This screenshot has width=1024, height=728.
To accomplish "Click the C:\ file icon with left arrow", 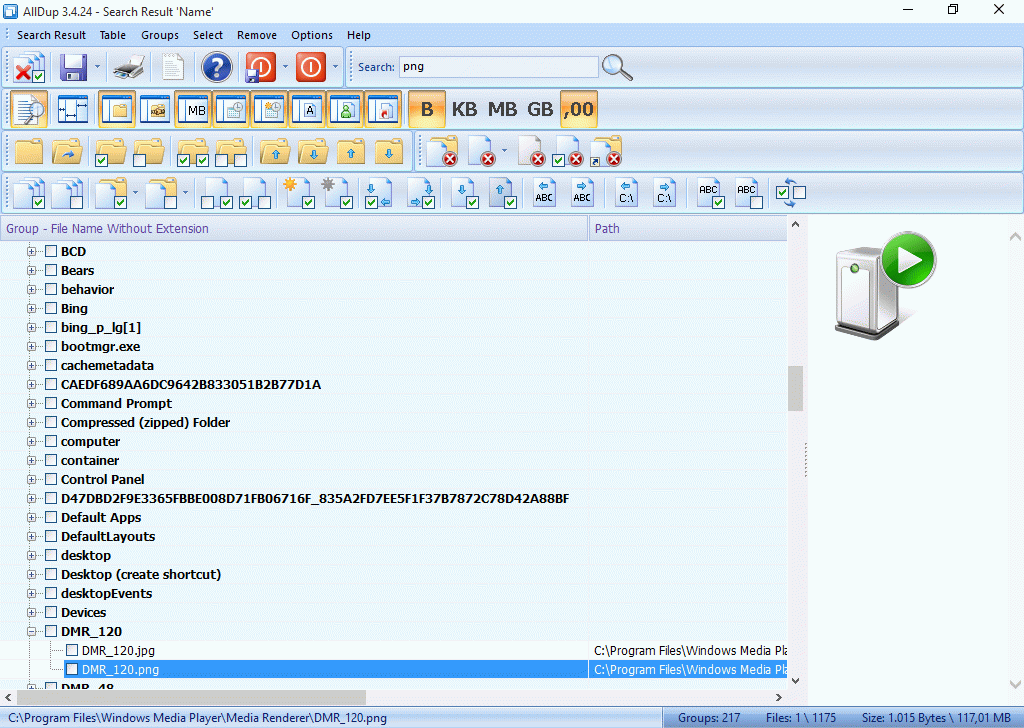I will coord(626,193).
